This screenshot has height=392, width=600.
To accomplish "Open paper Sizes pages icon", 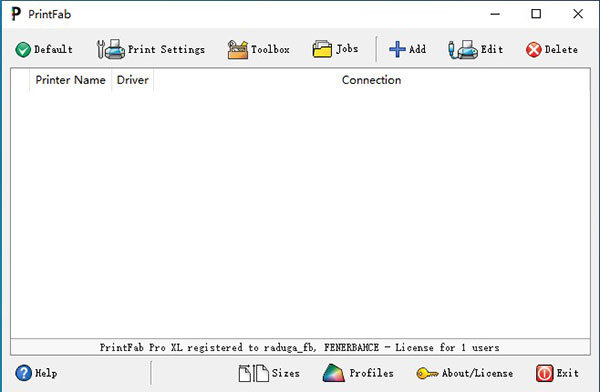I will [253, 373].
